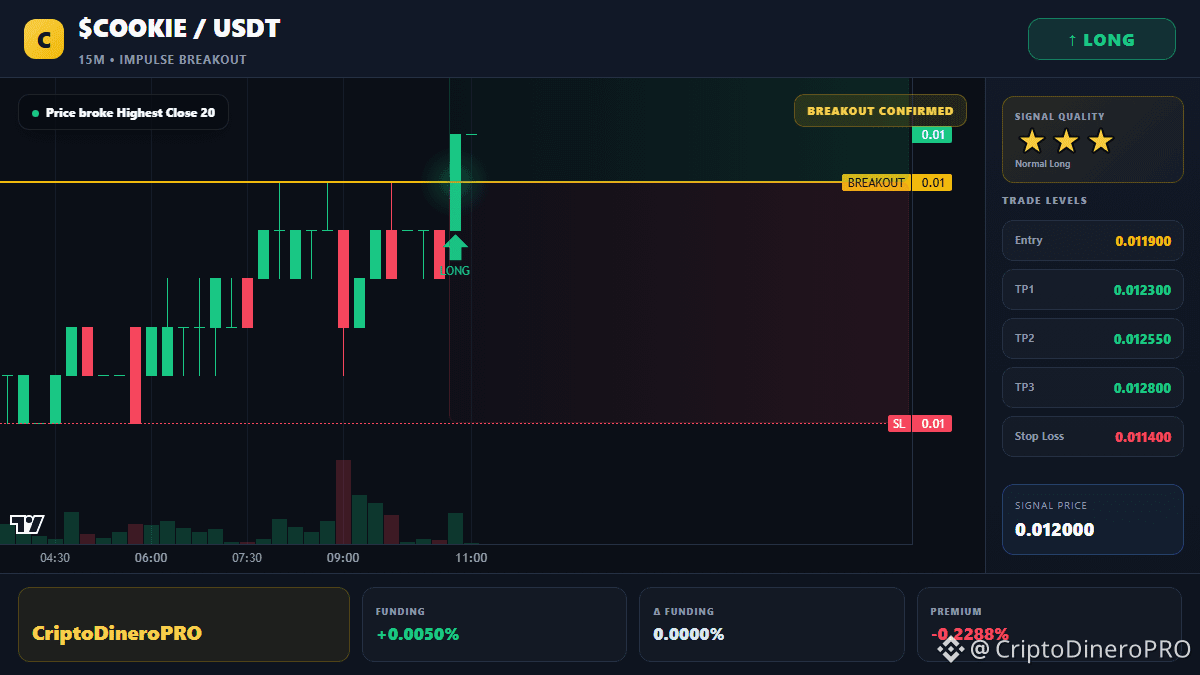Click the tallest red volume bar
Screen dimensions: 1200x675
point(343,502)
